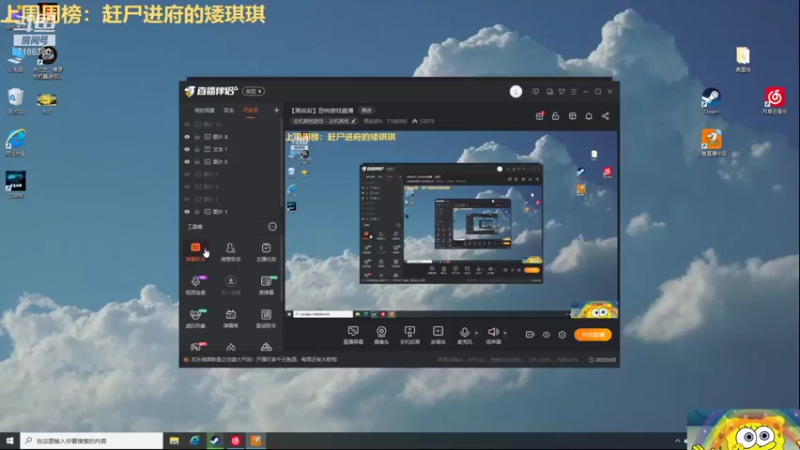Switch to the second scene tab
The width and height of the screenshot is (800, 450).
229,110
